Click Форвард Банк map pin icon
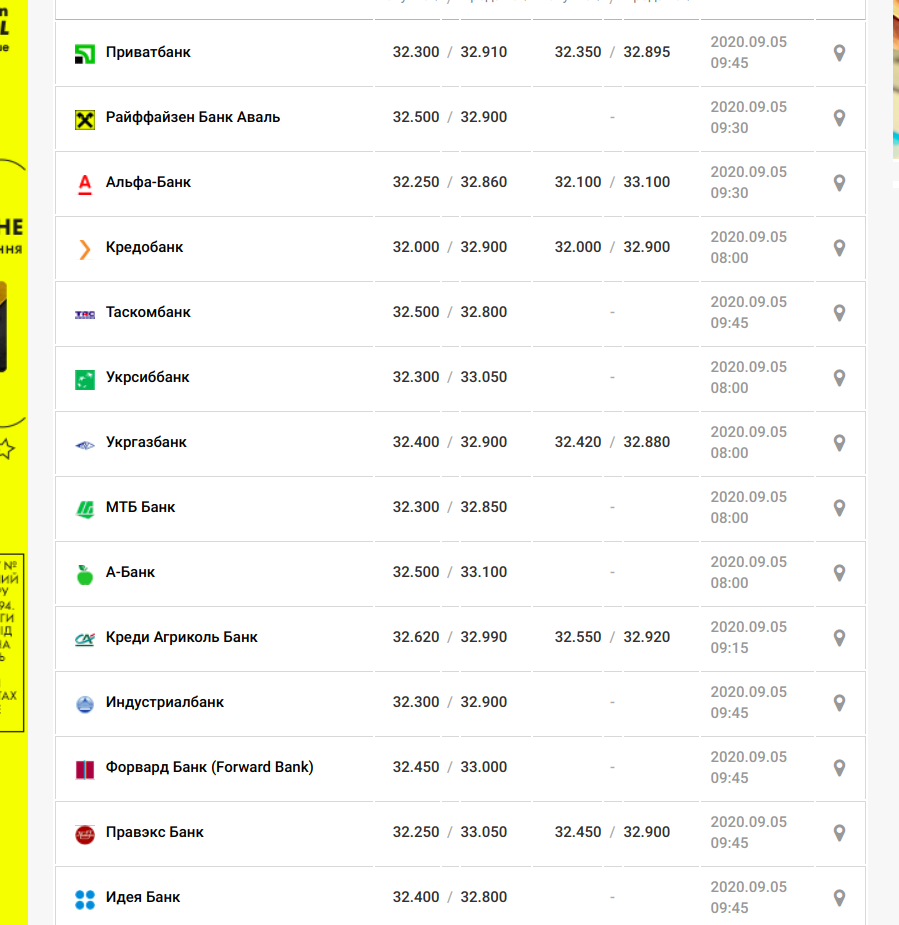The width and height of the screenshot is (899, 925). (839, 767)
